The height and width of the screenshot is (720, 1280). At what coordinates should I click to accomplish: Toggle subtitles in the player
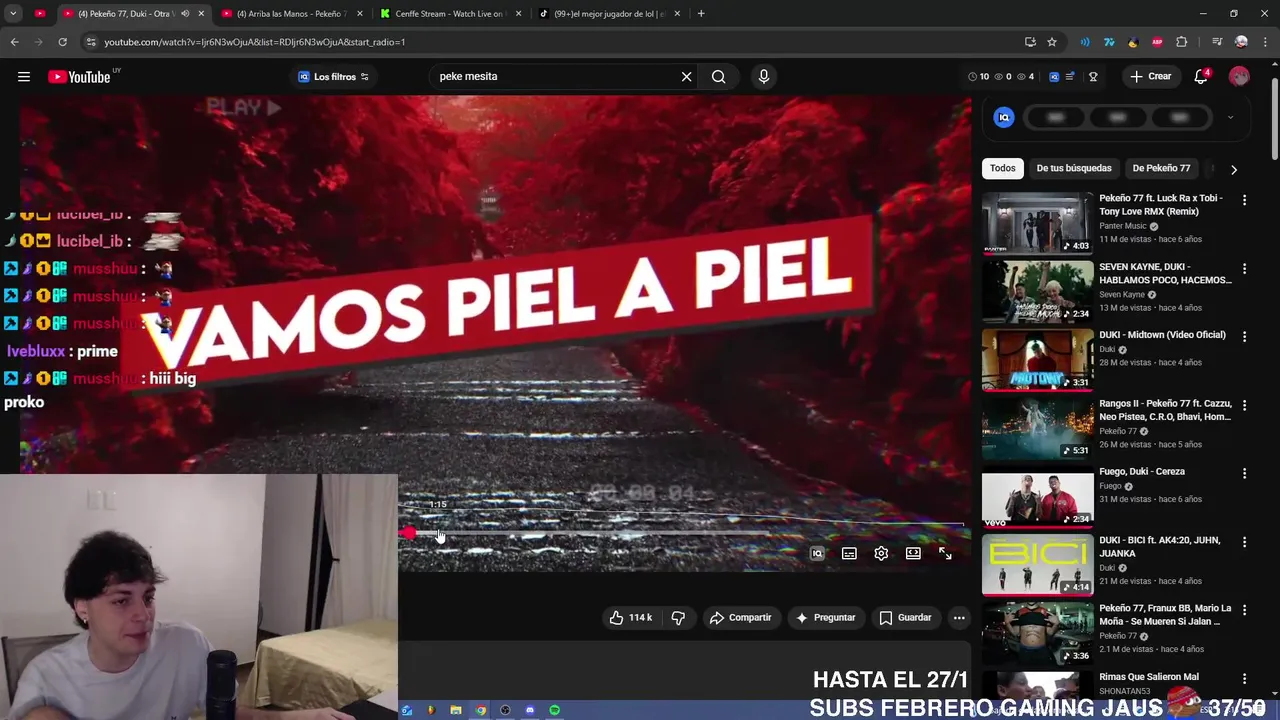point(849,553)
